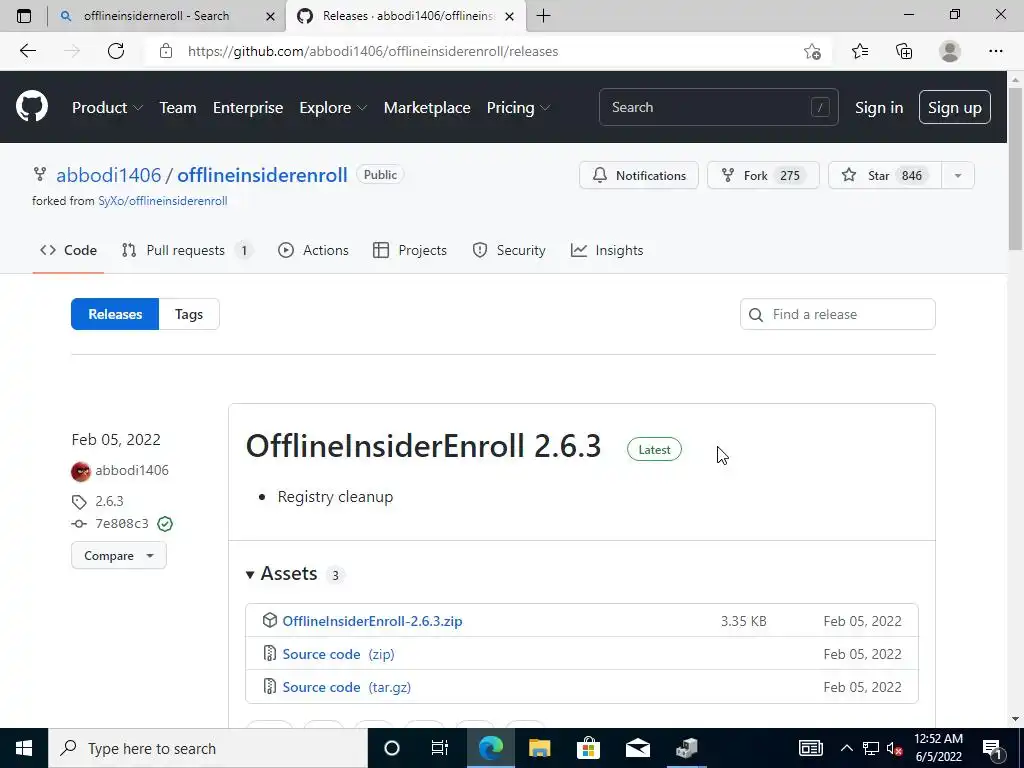Image resolution: width=1024 pixels, height=768 pixels.
Task: Open Microsoft Store from the taskbar
Action: [588, 748]
